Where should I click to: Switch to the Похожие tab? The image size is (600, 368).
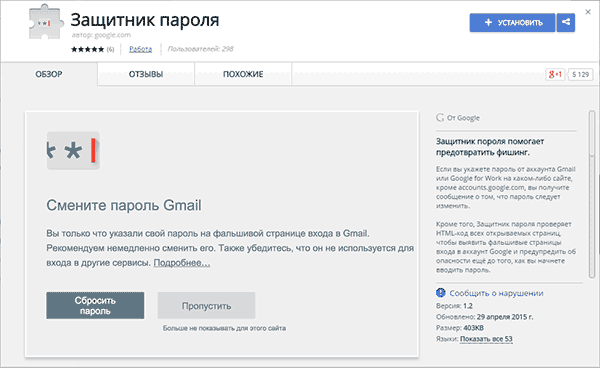pyautogui.click(x=243, y=74)
